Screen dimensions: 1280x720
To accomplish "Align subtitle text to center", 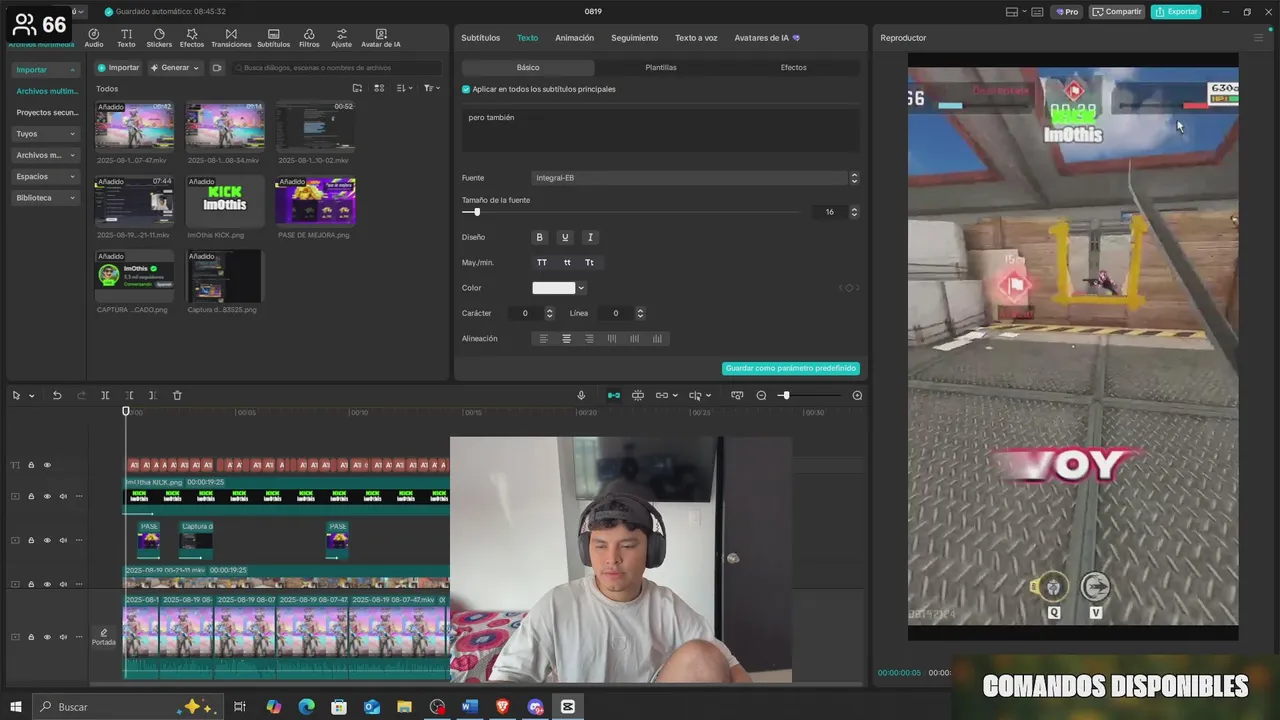I will [566, 339].
